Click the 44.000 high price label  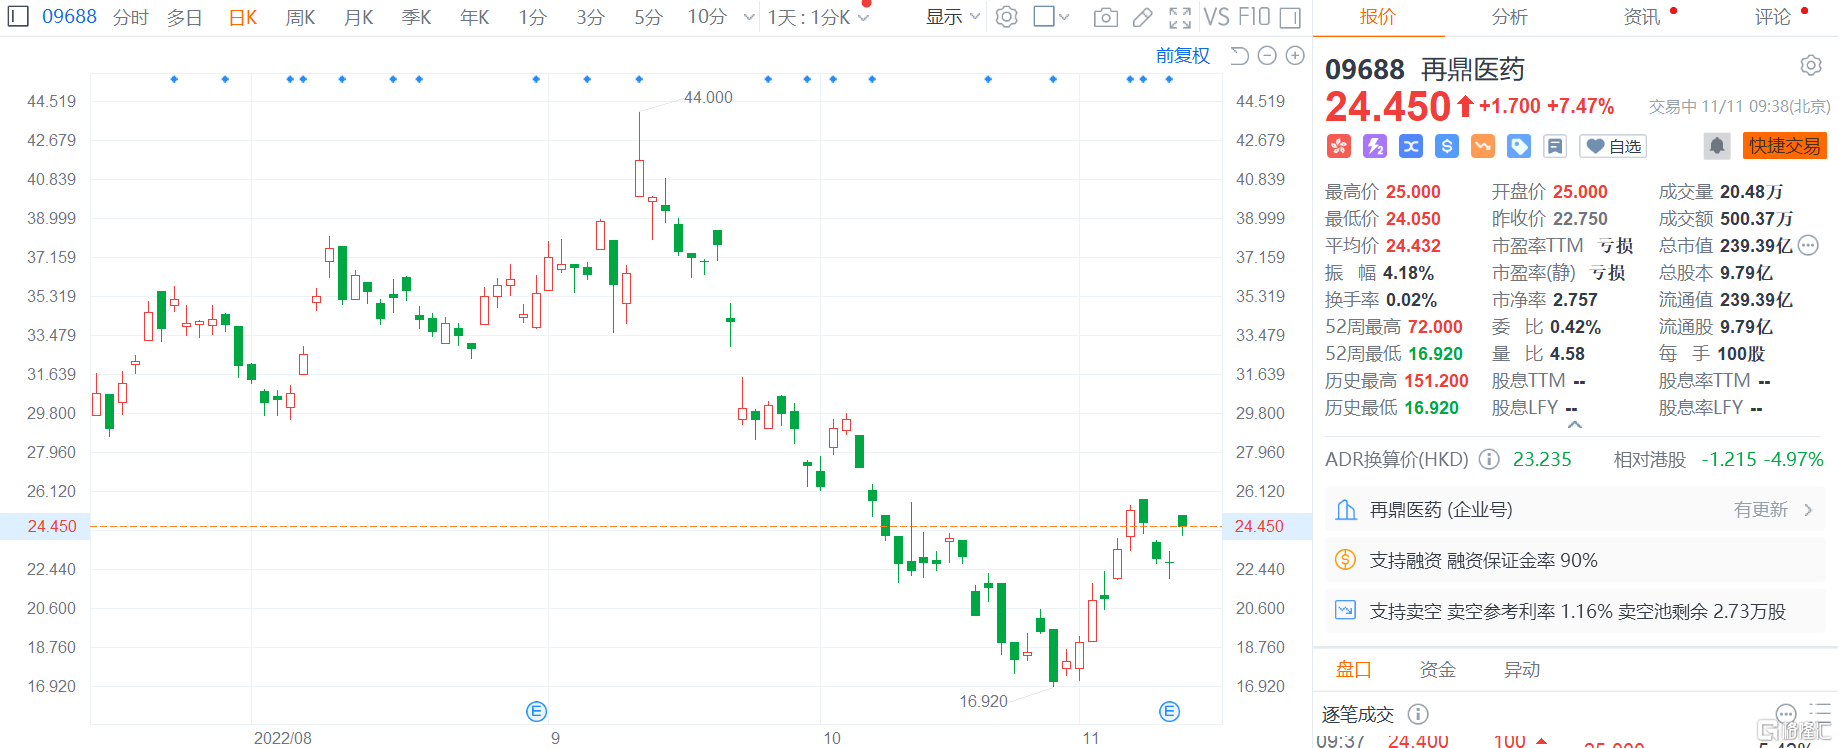coord(708,97)
